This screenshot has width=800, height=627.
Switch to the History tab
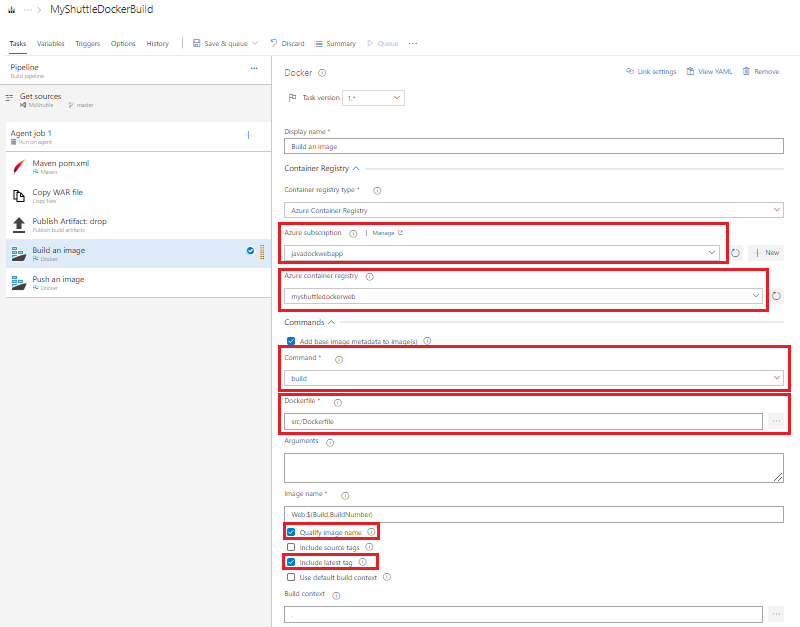(x=158, y=43)
